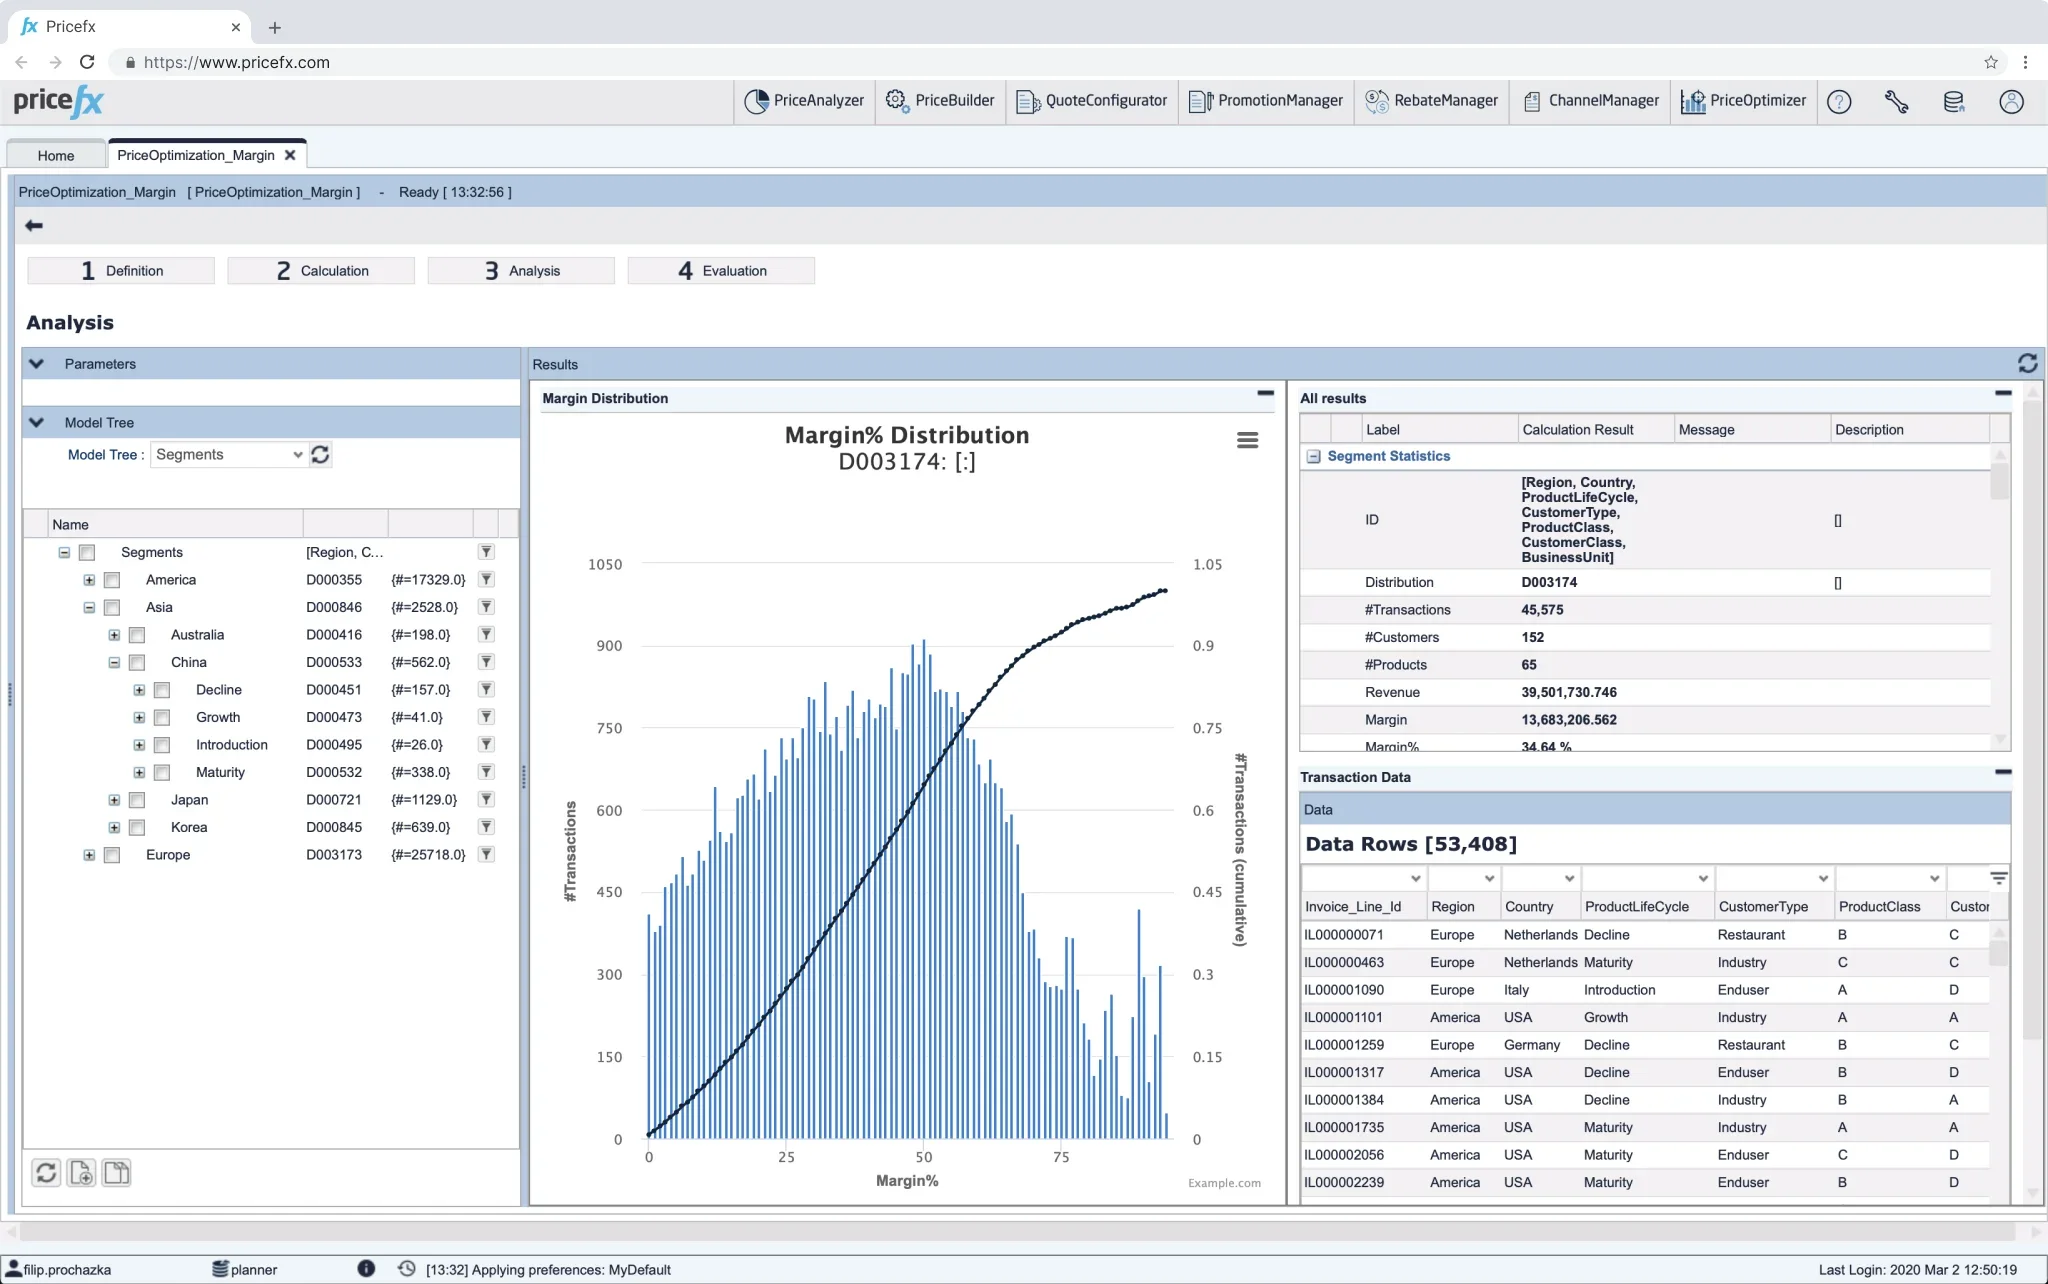Open the wrench configuration icon
The image size is (2048, 1284).
1896,102
